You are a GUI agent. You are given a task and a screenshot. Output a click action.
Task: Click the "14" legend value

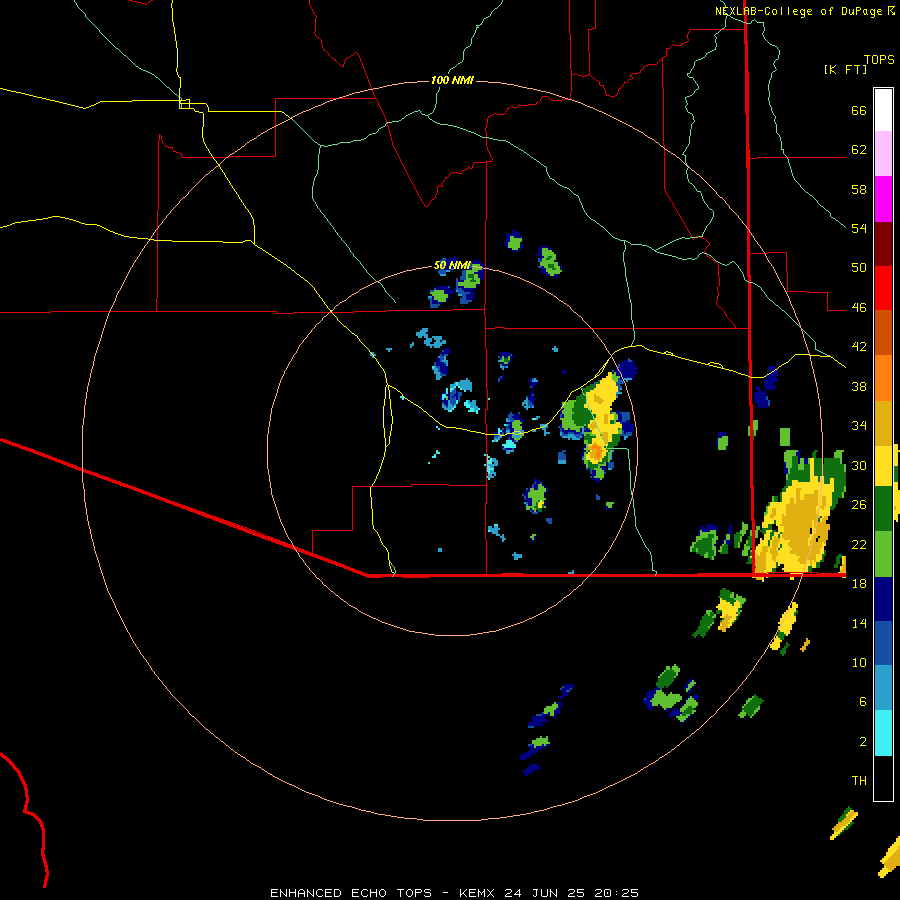tap(859, 623)
